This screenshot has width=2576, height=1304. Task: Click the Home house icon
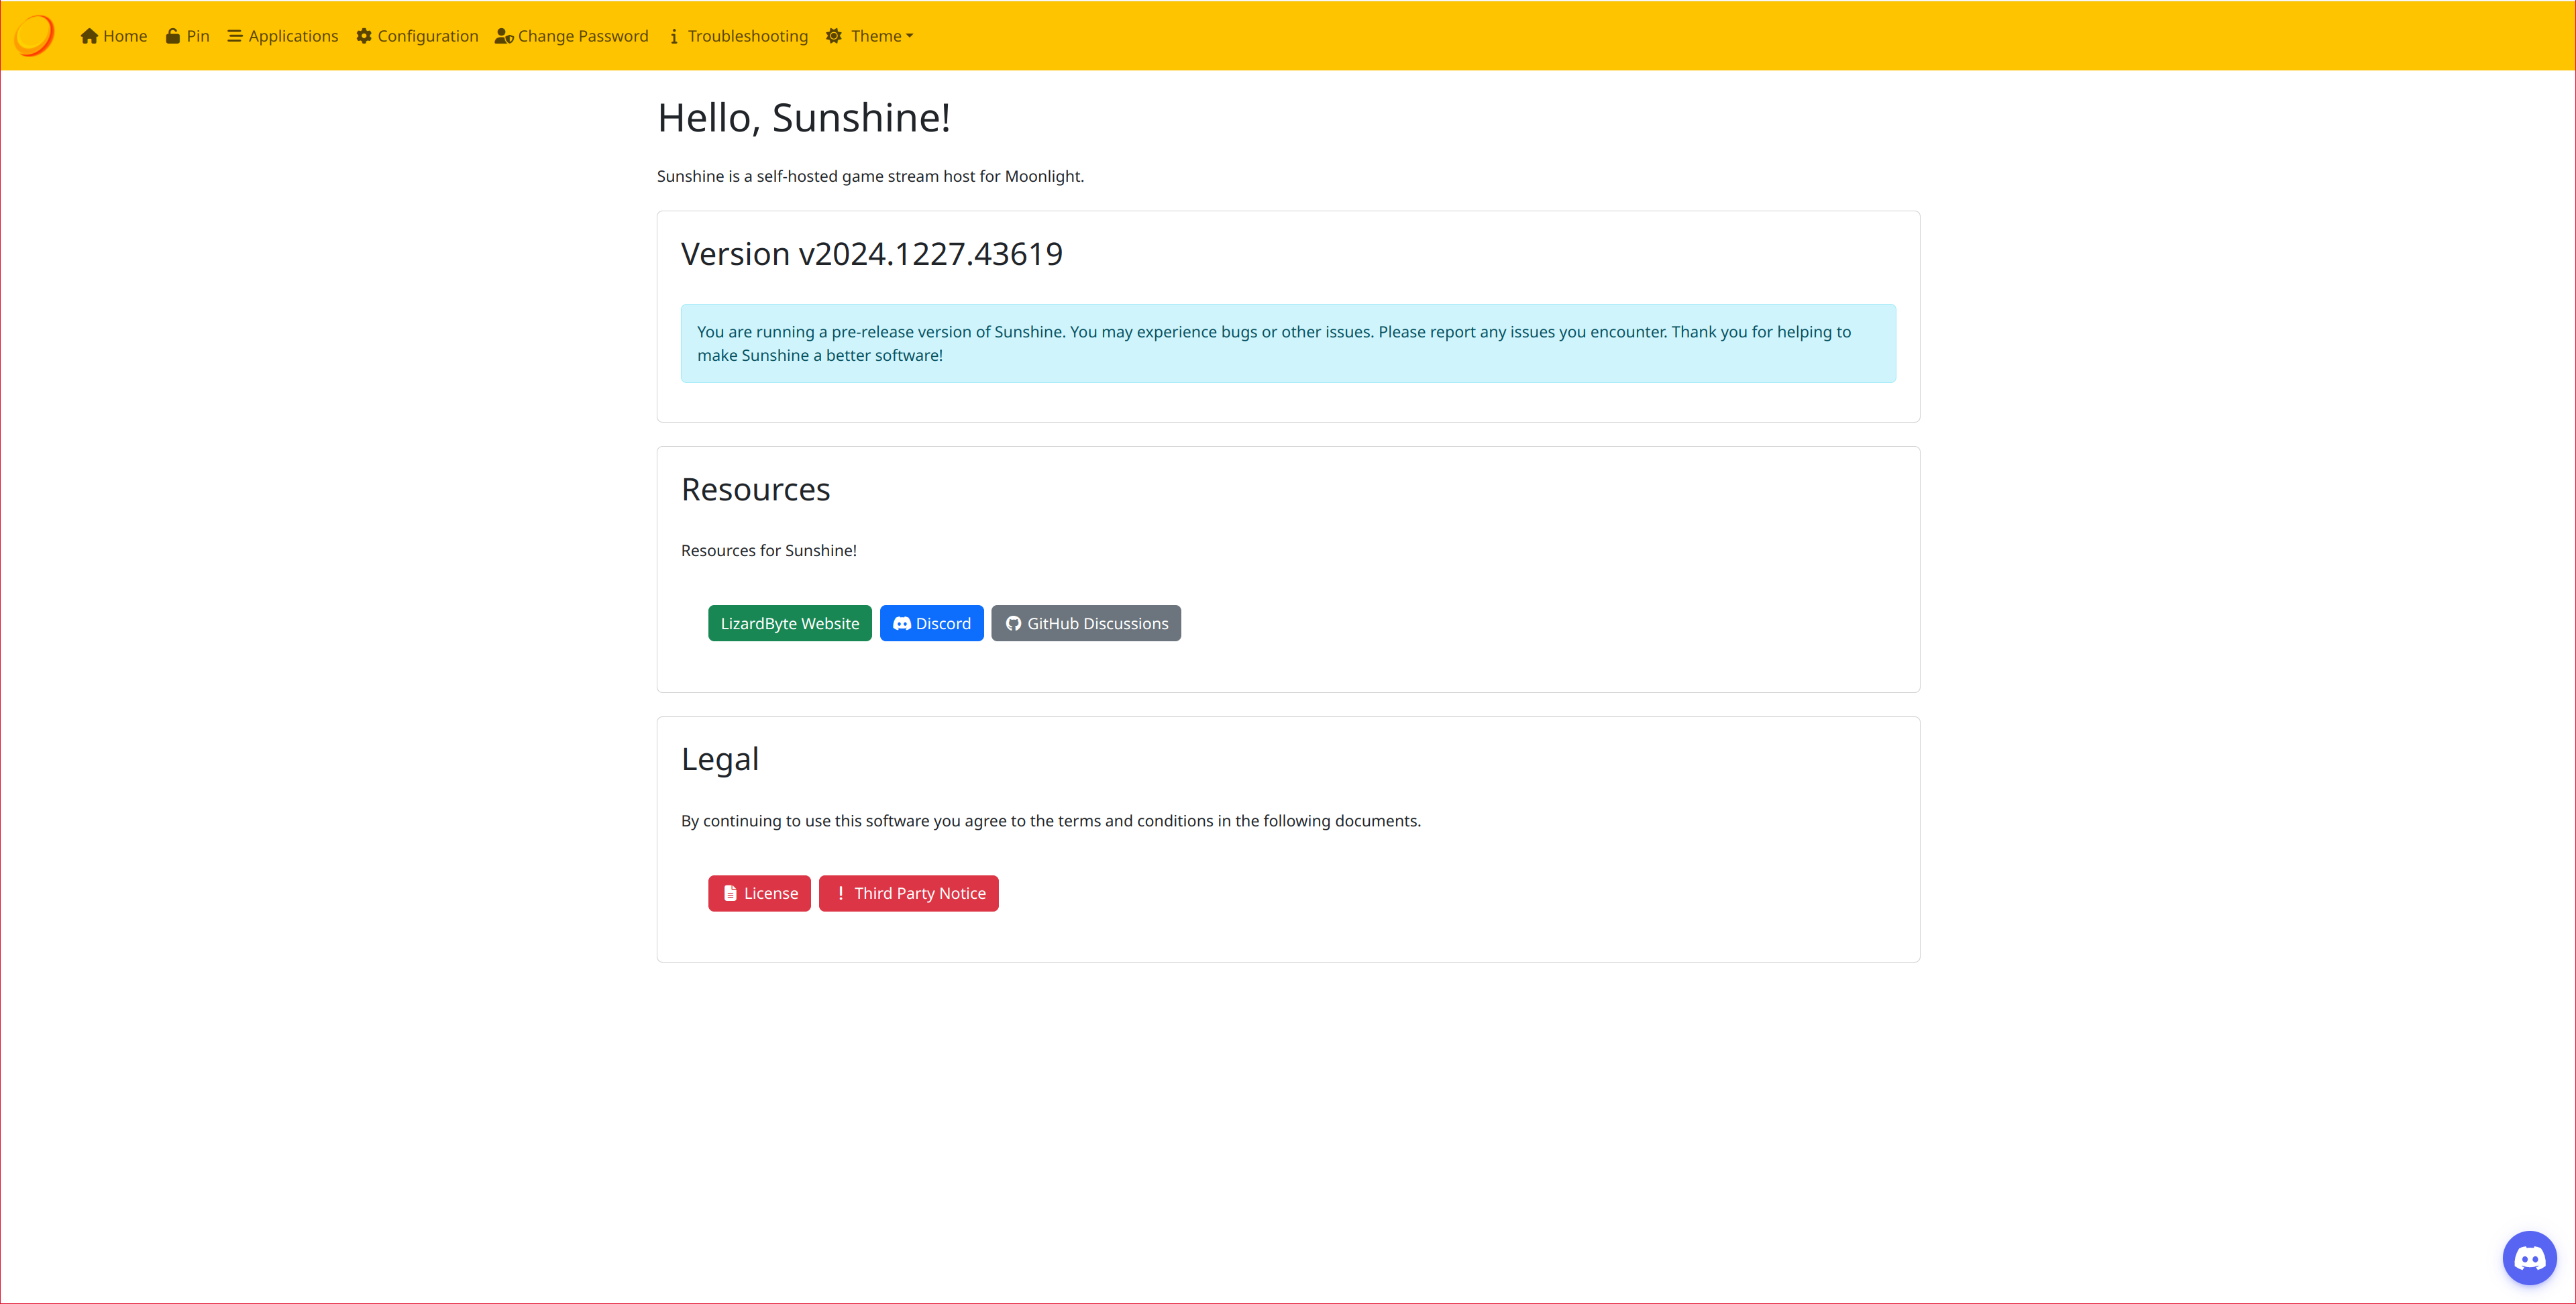89,36
